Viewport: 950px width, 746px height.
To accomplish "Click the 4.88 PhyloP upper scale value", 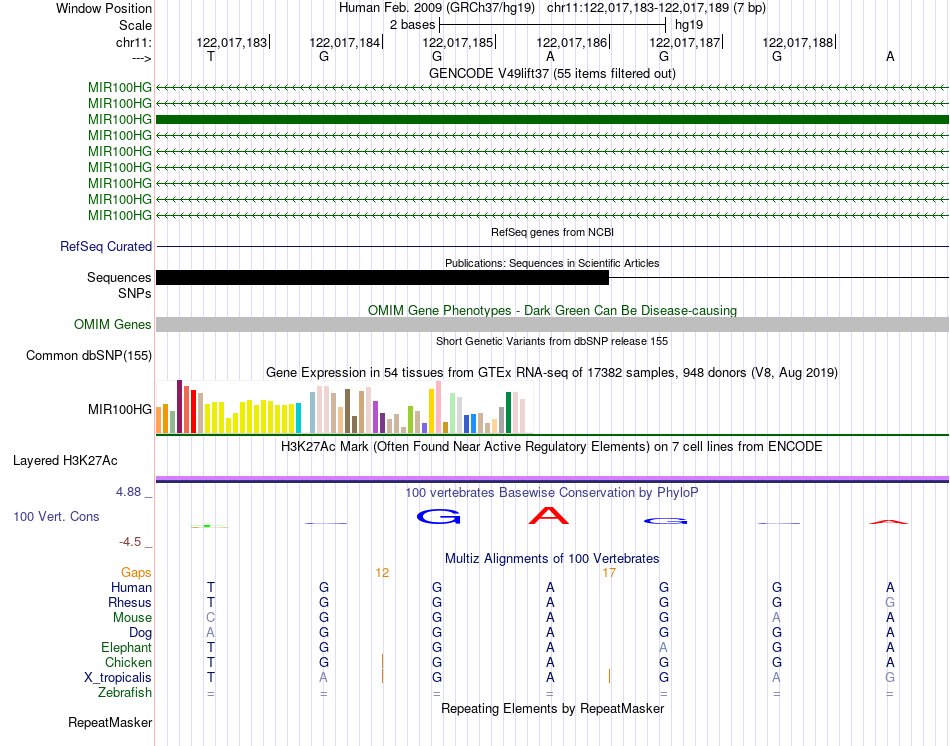I will tap(128, 492).
